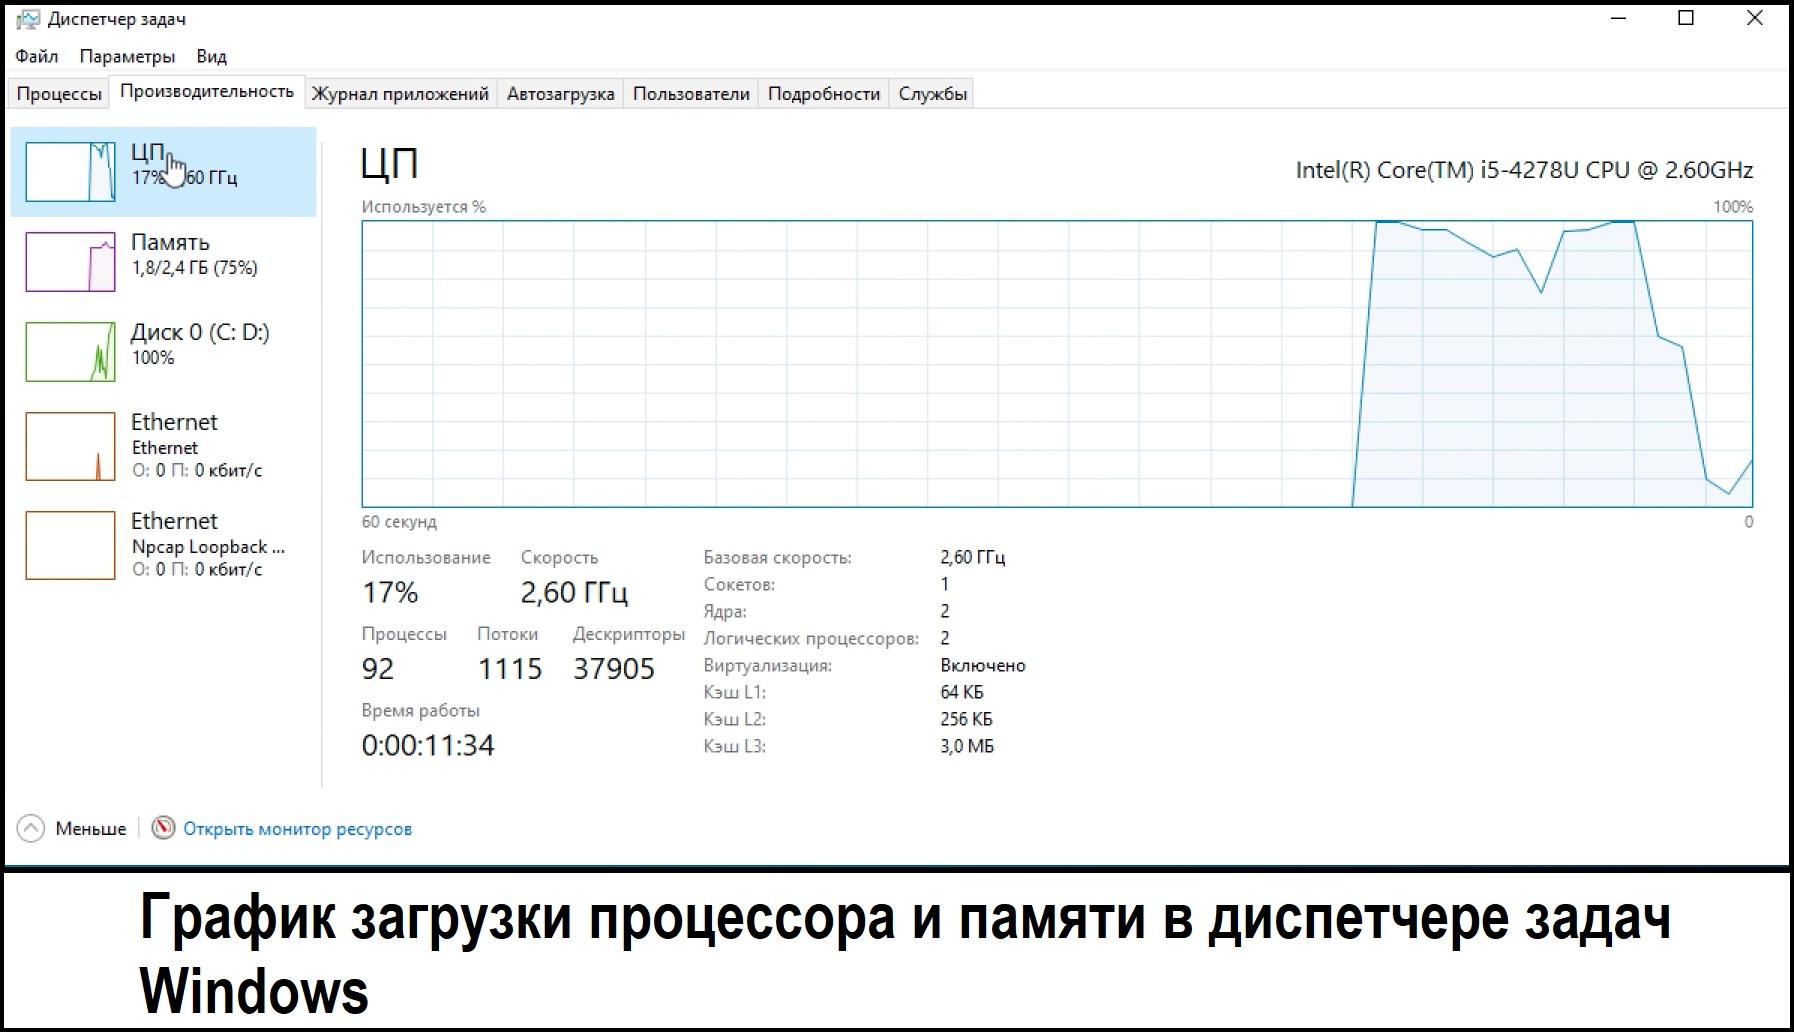Open the Файл menu
This screenshot has height=1032, width=1794.
37,56
